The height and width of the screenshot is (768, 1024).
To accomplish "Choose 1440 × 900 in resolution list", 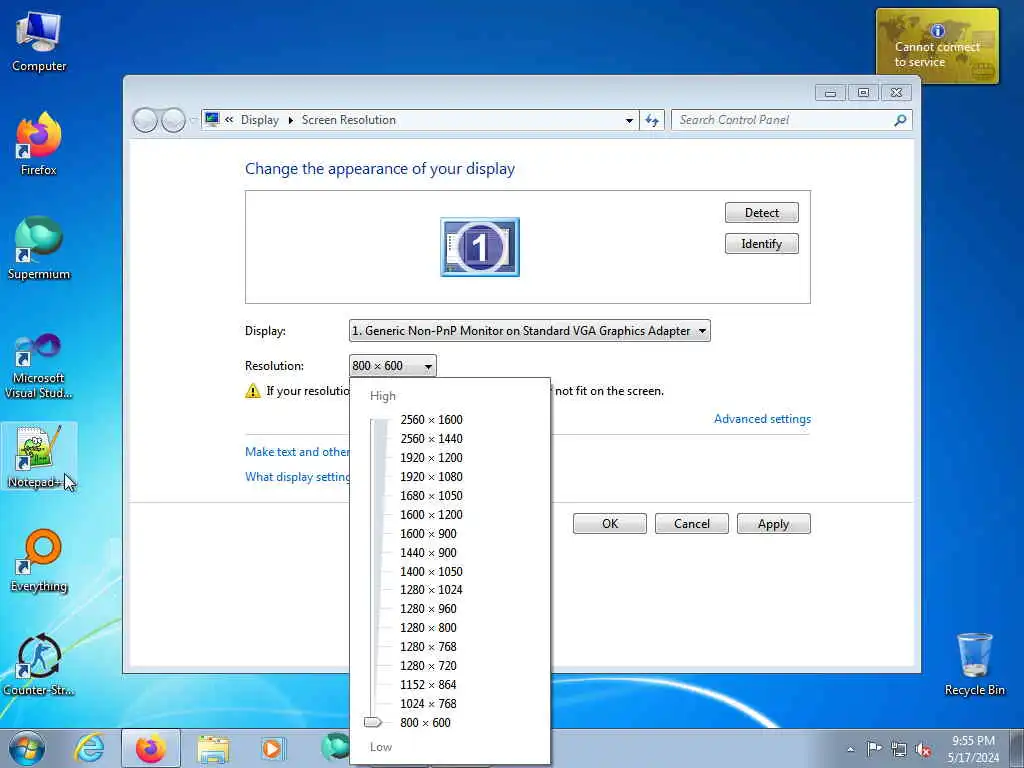I will [x=428, y=552].
